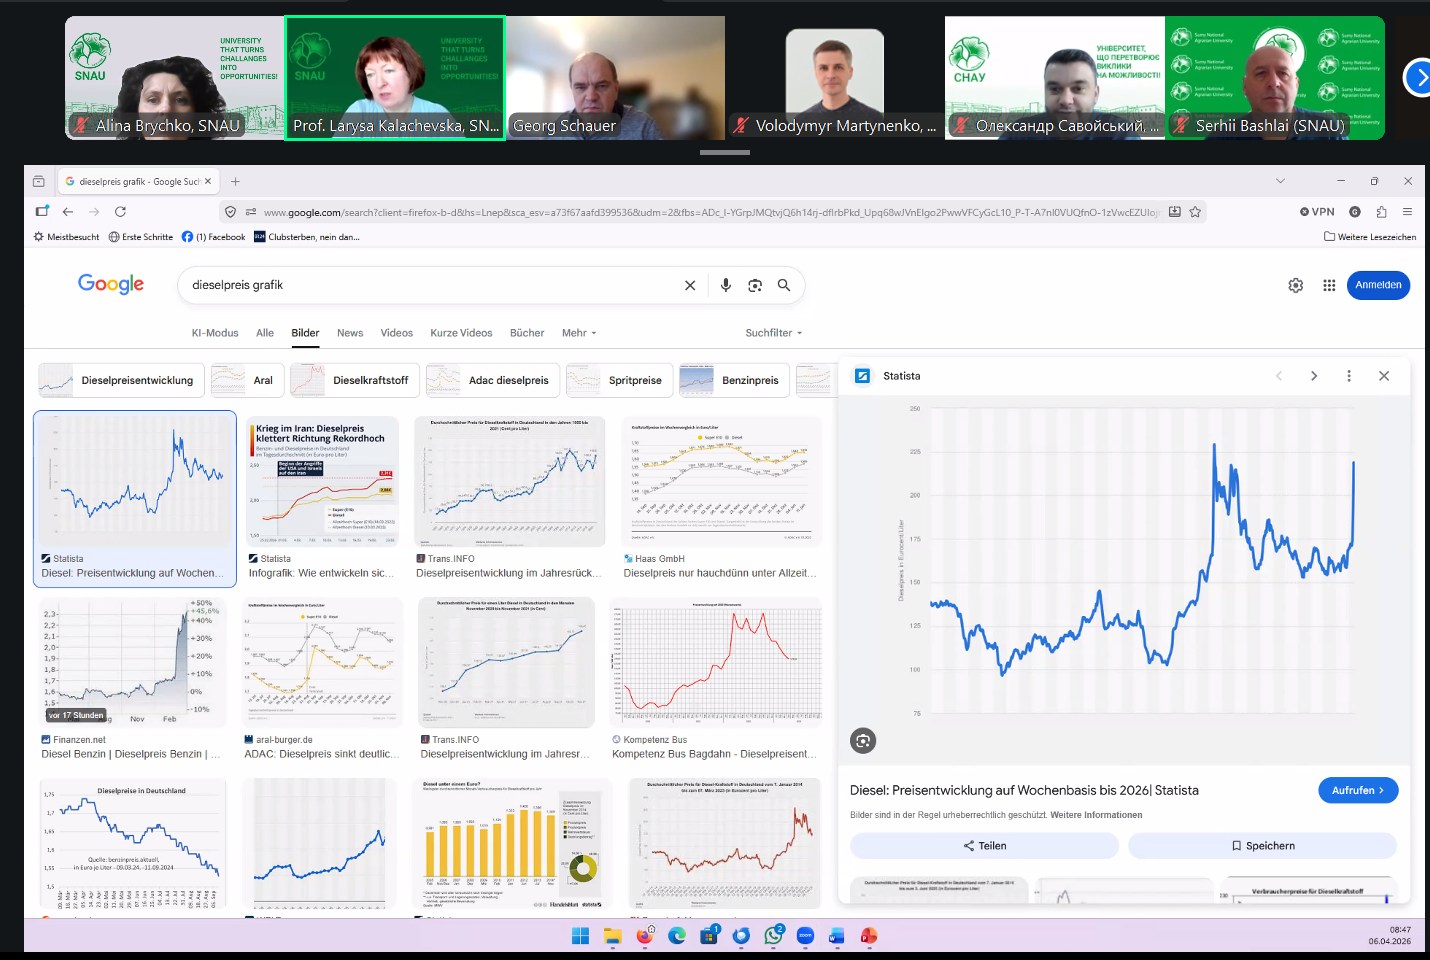Click the Anmelden sign-in button
The width and height of the screenshot is (1430, 960).
(x=1378, y=285)
